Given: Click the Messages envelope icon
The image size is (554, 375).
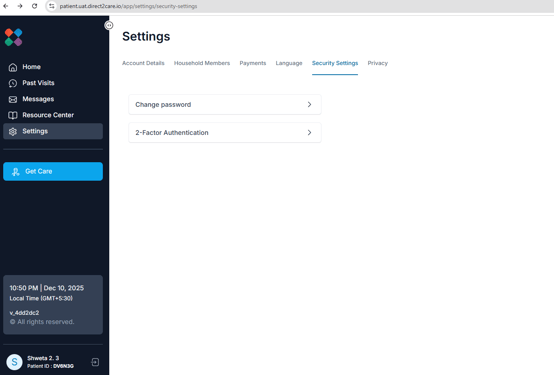Looking at the screenshot, I should [13, 99].
